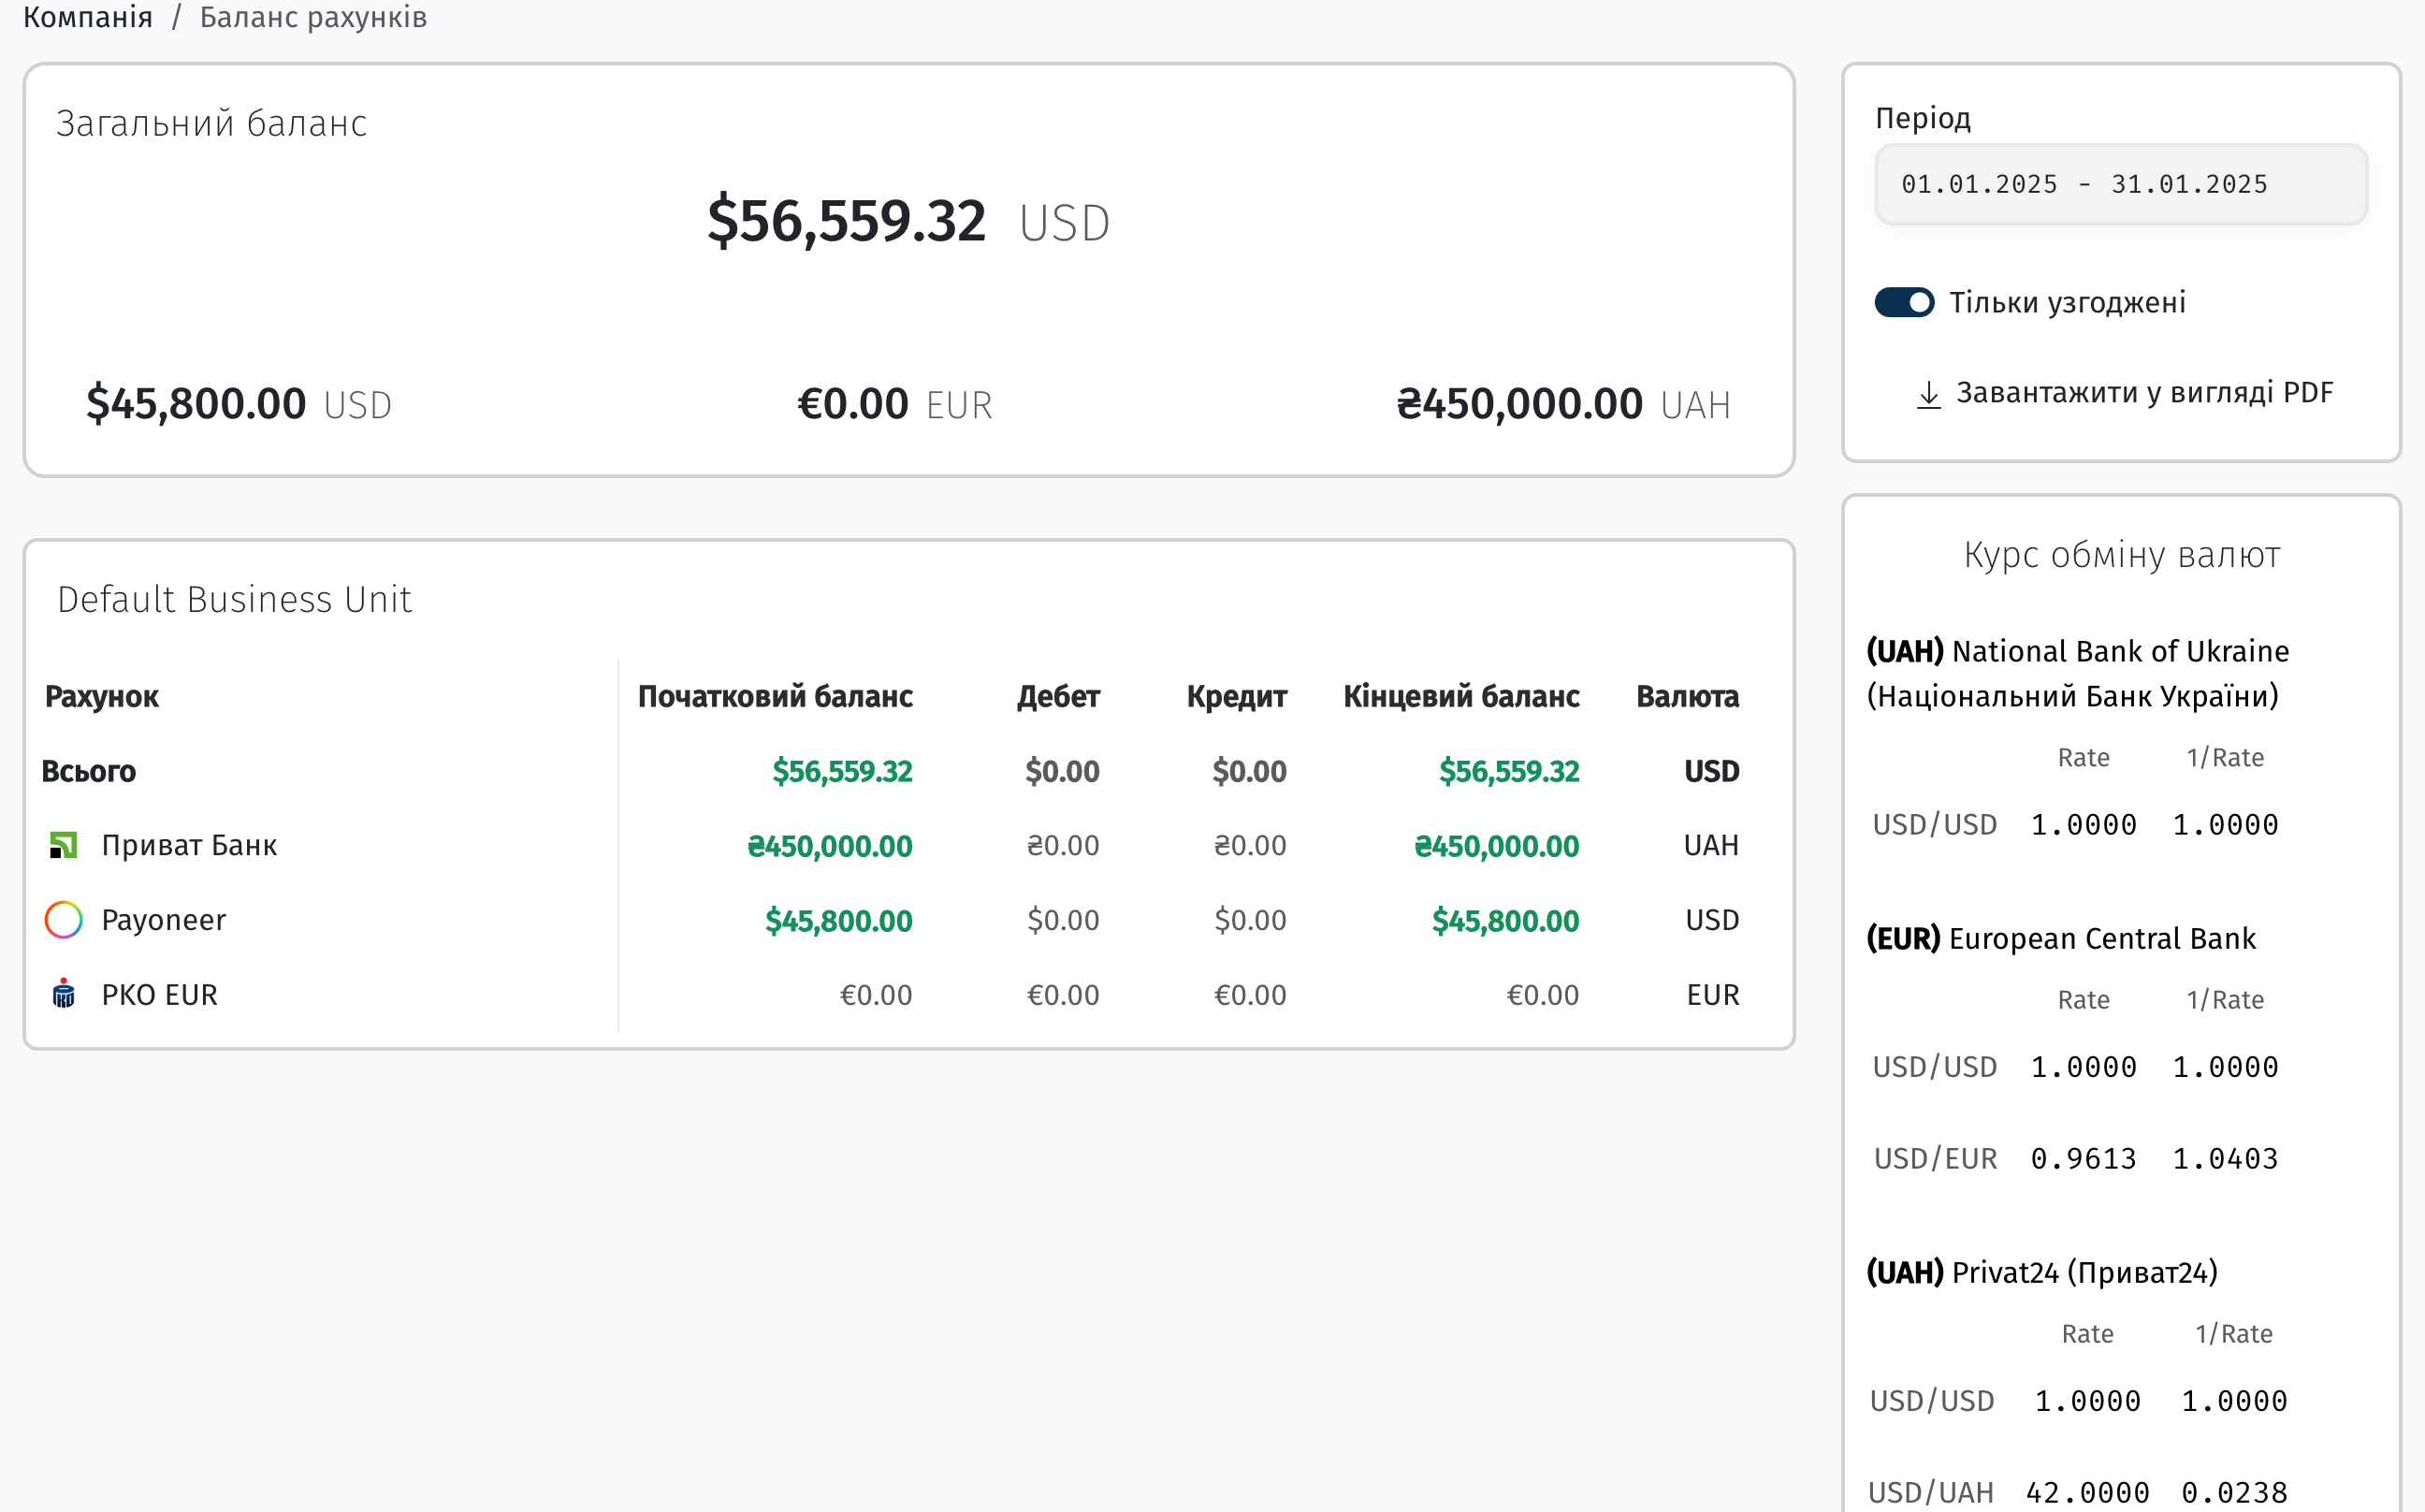Open the period date range field

point(2120,185)
